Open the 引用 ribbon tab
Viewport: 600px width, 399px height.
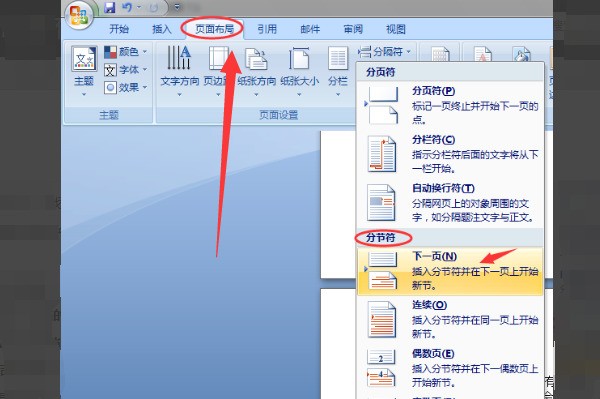coord(267,29)
